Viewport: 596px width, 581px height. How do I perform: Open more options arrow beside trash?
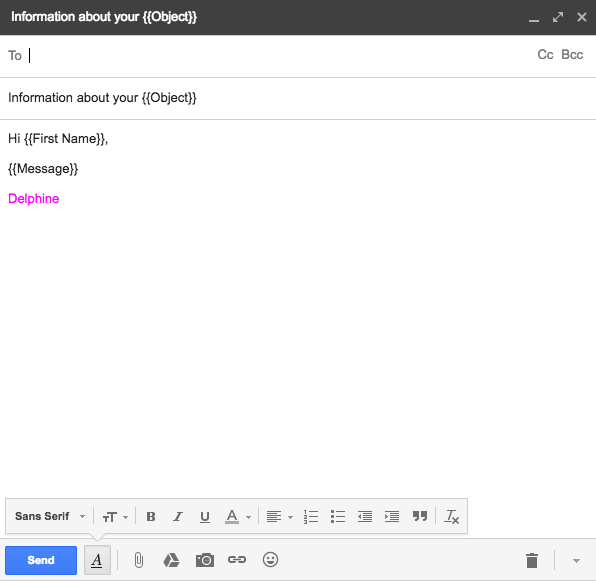[x=576, y=560]
